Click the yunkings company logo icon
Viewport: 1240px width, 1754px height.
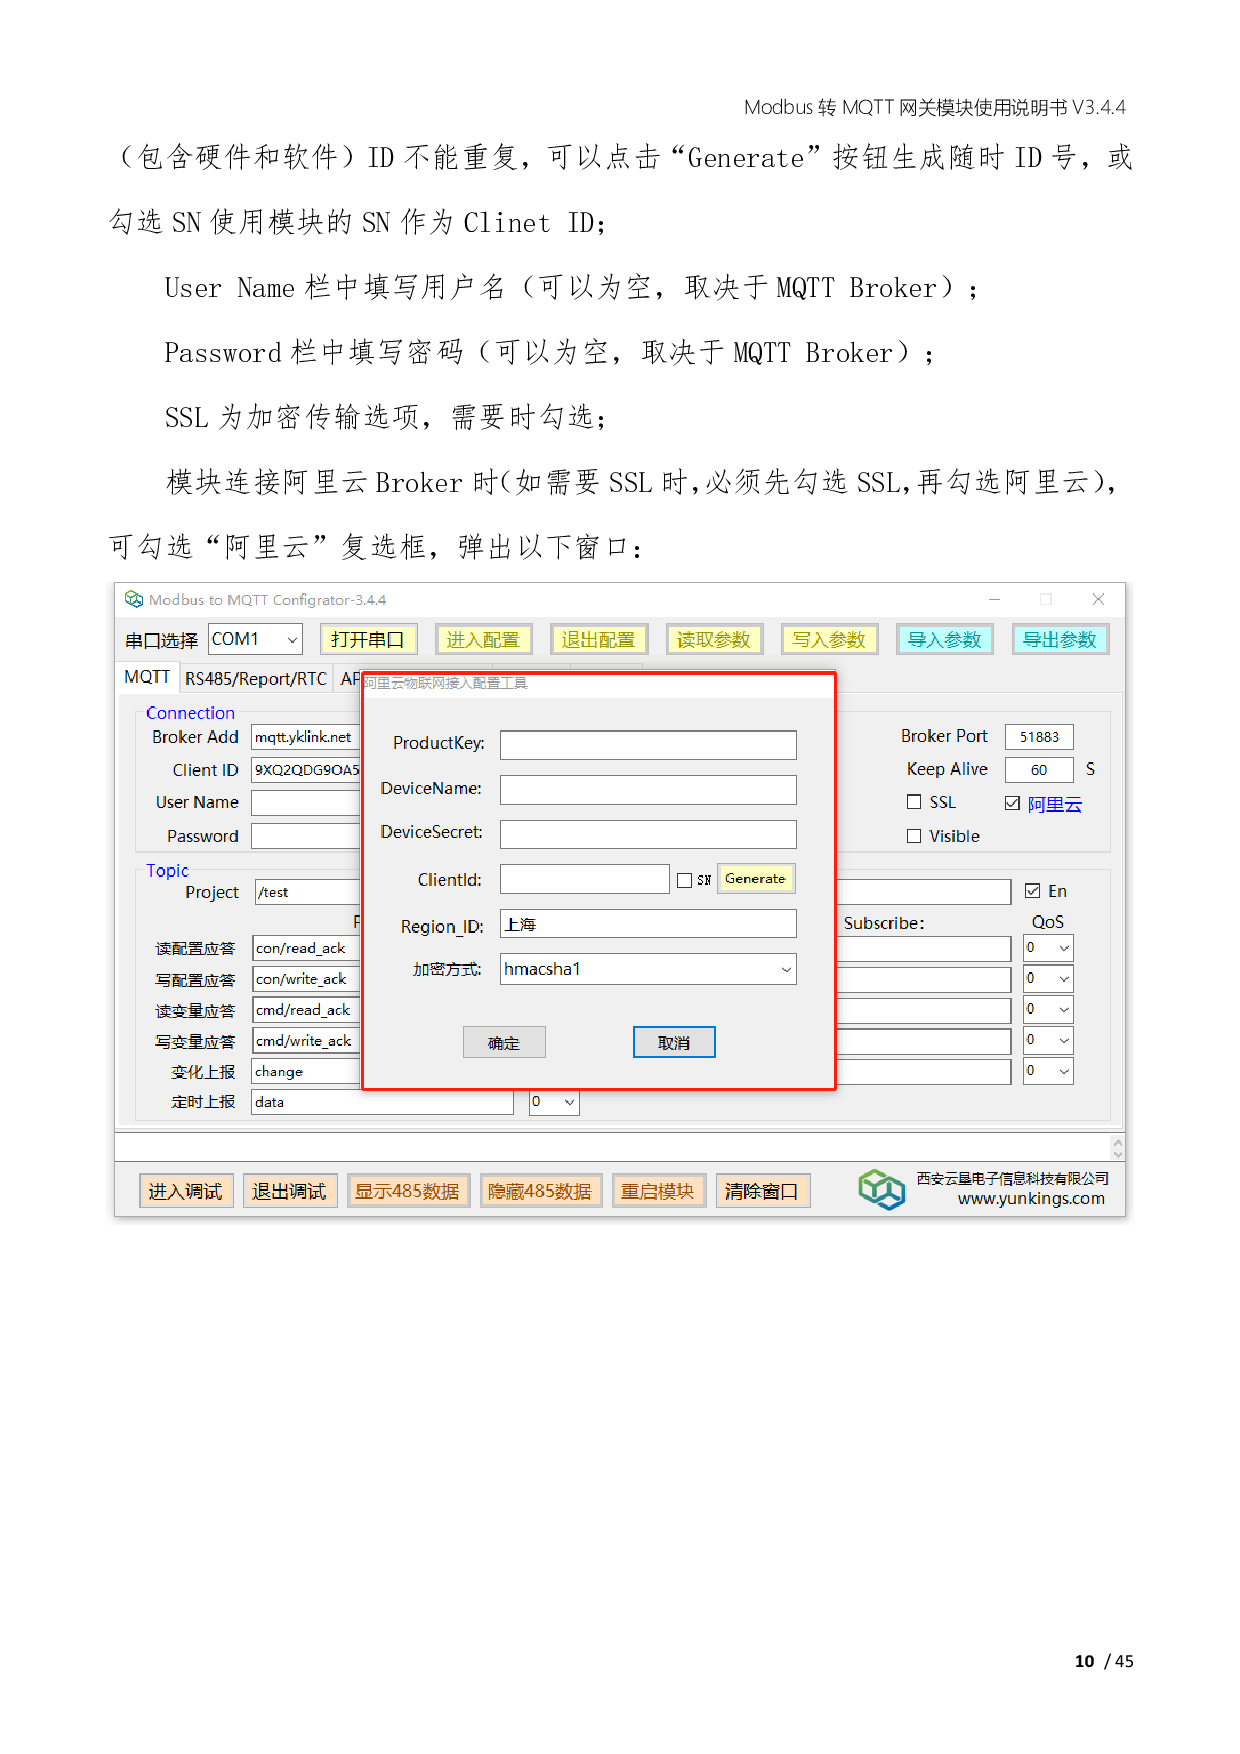(x=882, y=1189)
